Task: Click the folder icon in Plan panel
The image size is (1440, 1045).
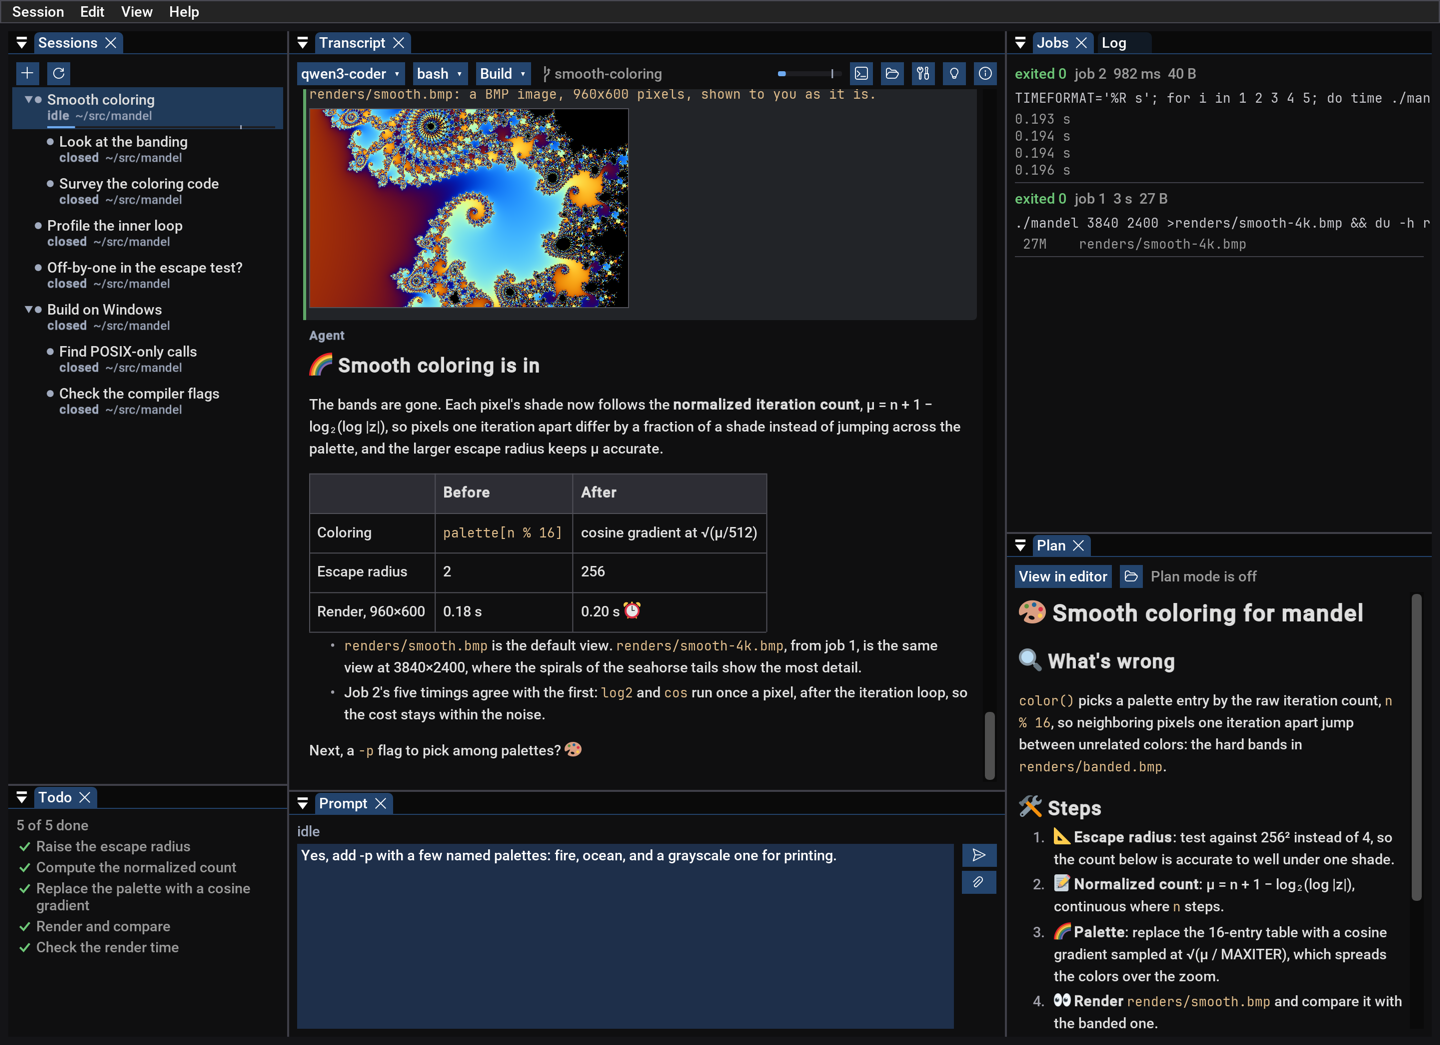Action: 1131,576
